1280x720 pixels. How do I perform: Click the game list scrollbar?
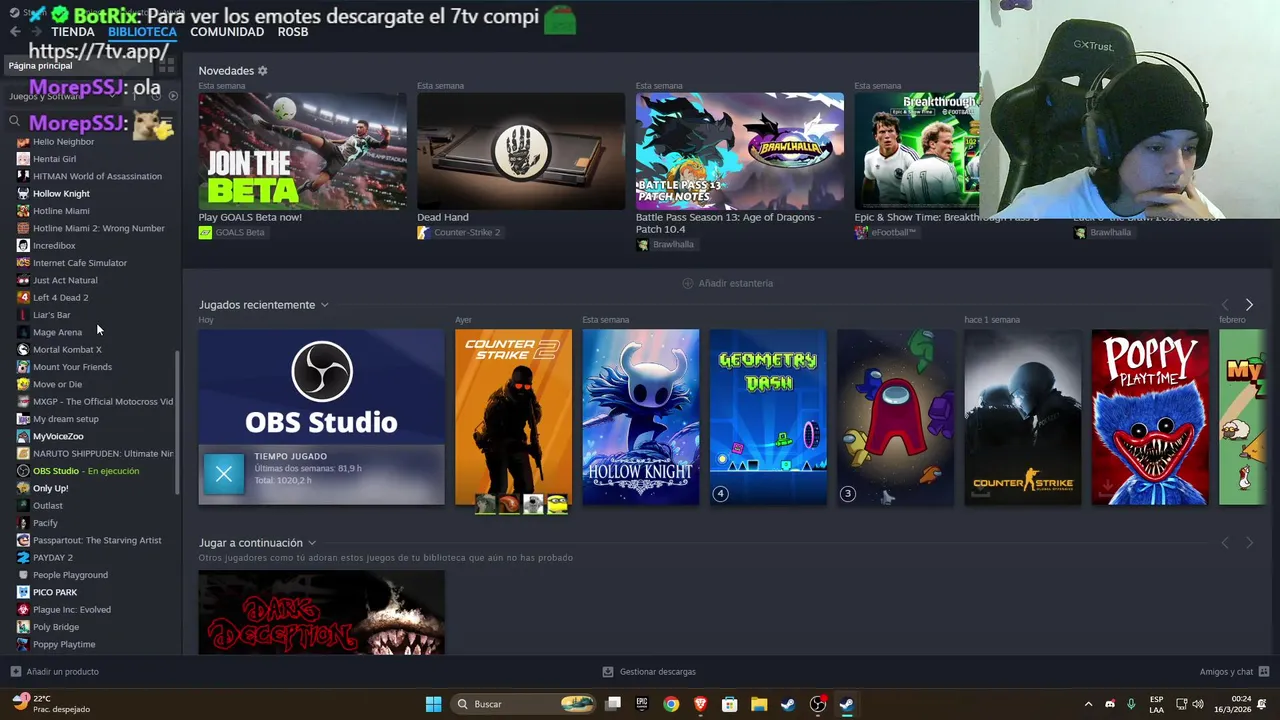click(x=177, y=421)
